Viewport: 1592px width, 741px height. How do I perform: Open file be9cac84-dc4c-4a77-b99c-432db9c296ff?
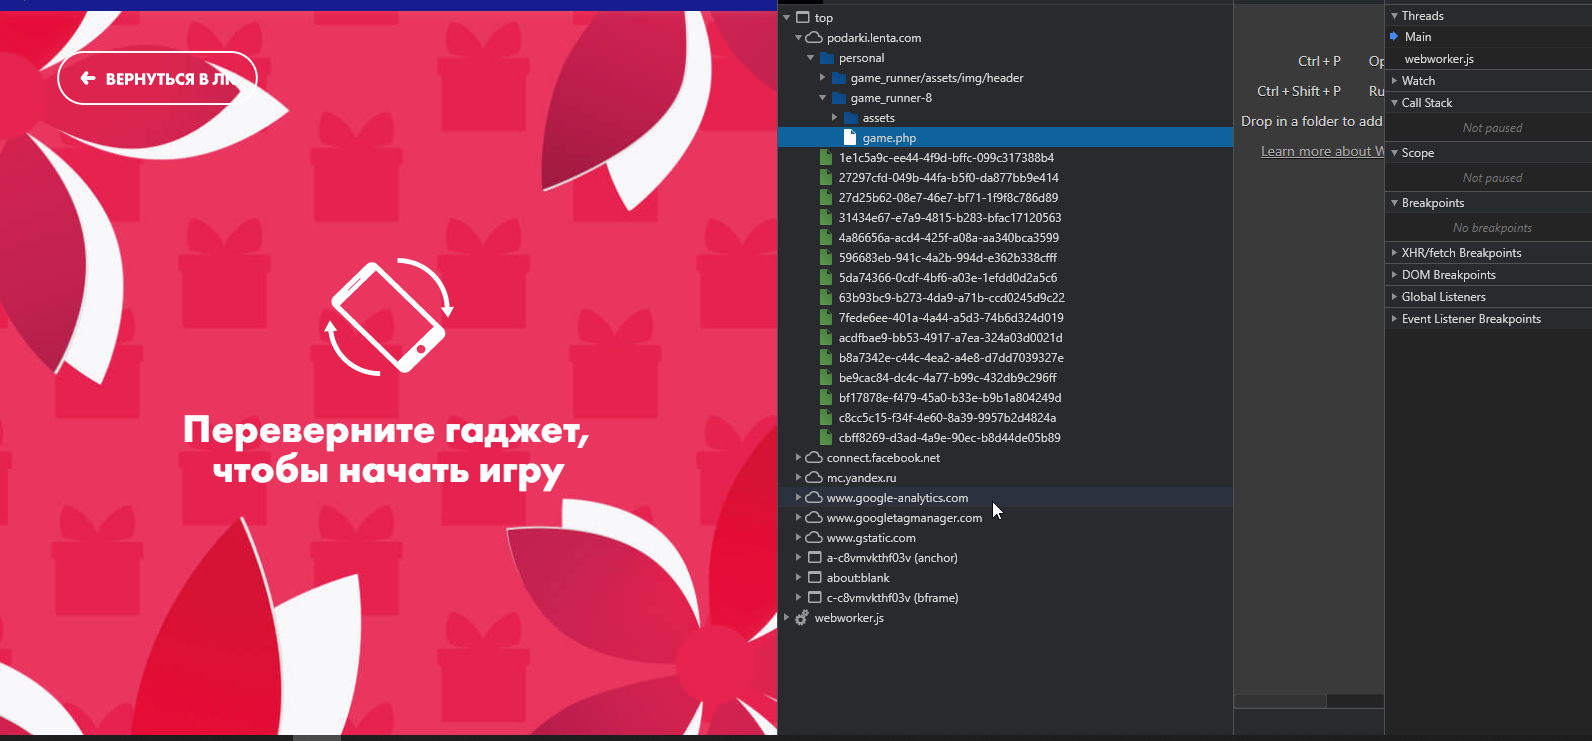coord(947,378)
